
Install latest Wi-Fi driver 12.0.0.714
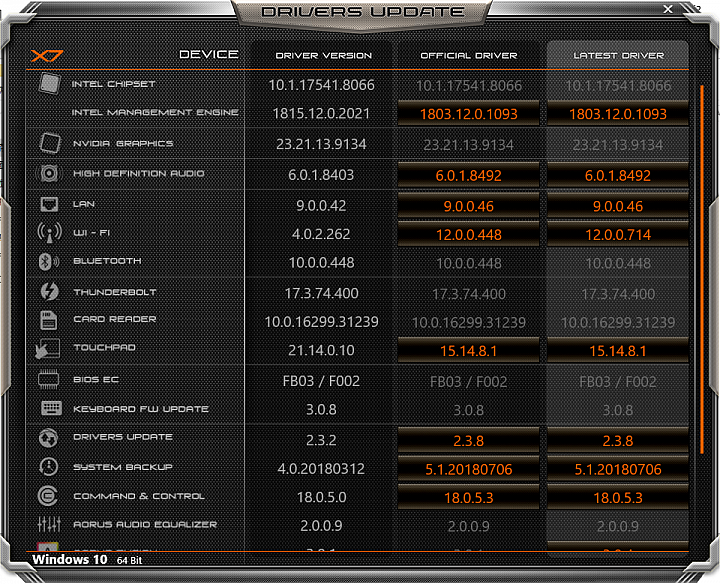618,234
